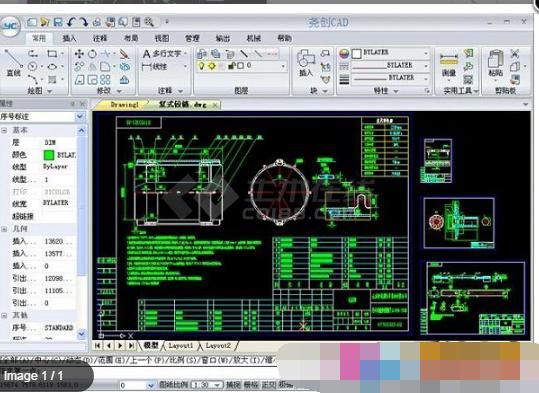The width and height of the screenshot is (539, 393).
Task: Switch to the Drawing1 document tab
Action: (x=124, y=105)
